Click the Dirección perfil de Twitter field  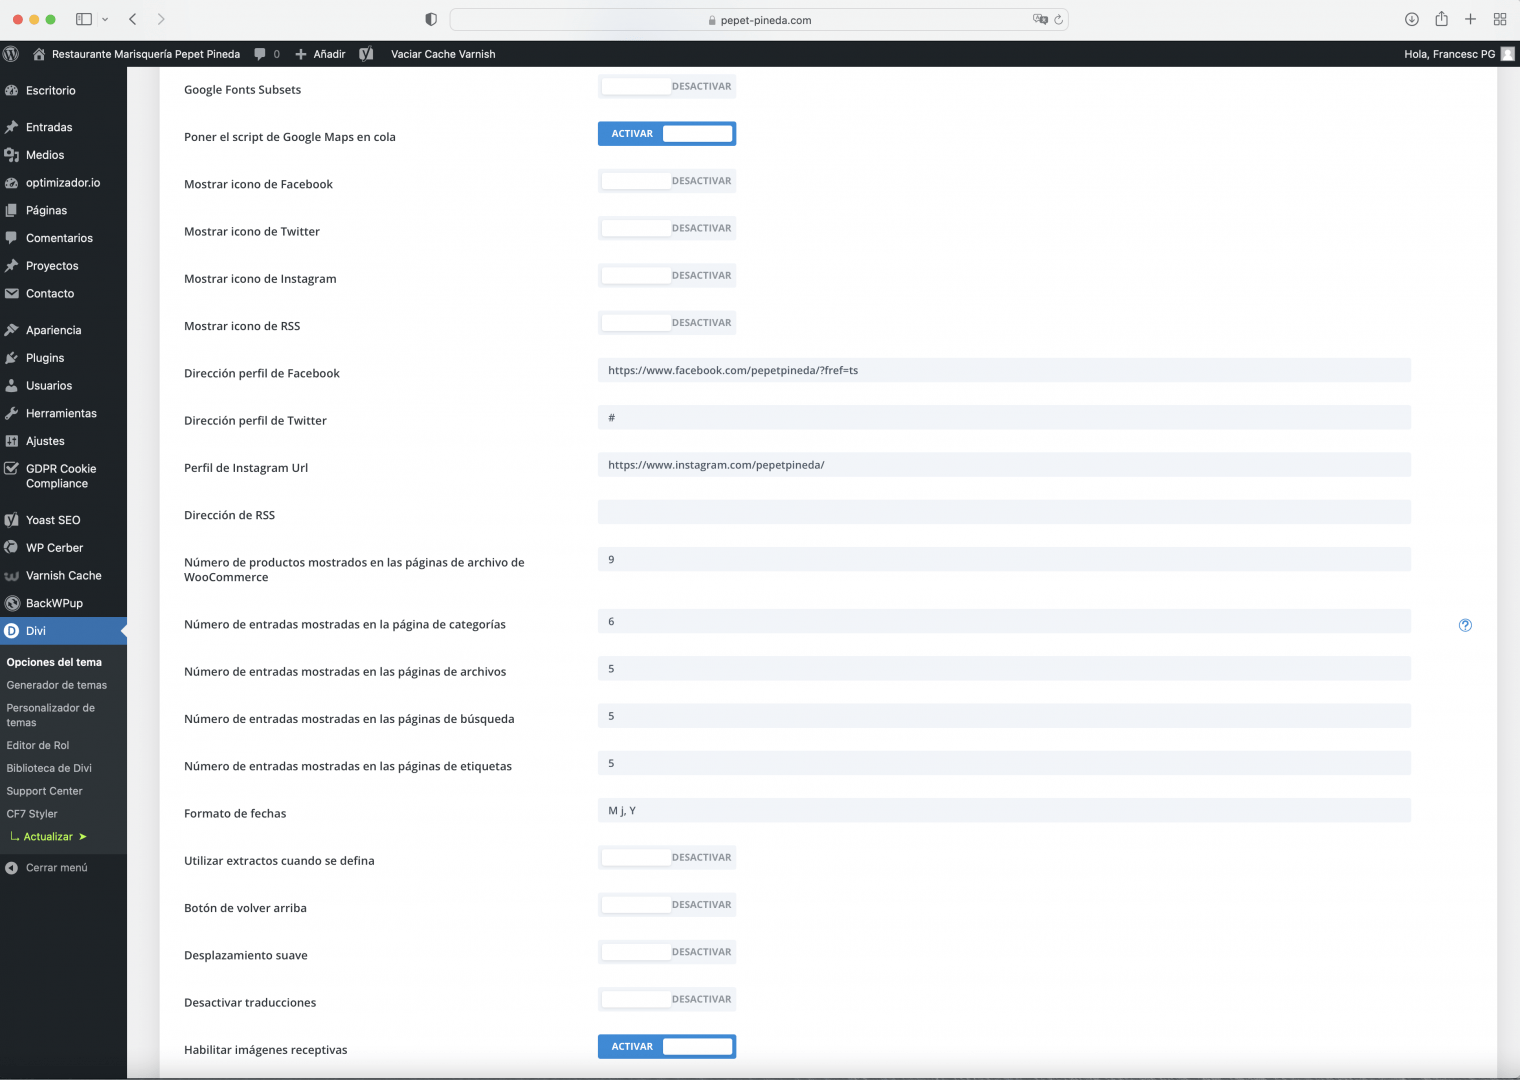[x=1004, y=417]
